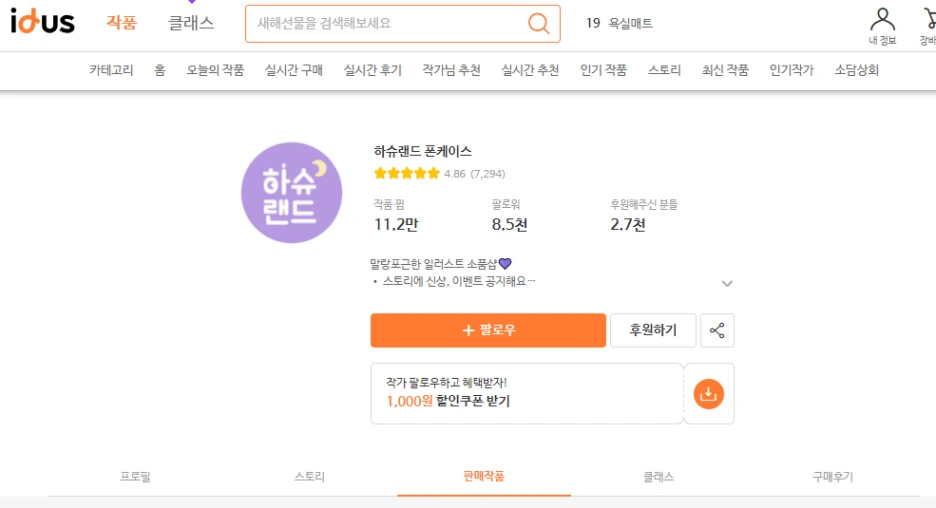Expand the shop description chevron
Image resolution: width=936 pixels, height=508 pixels.
[726, 284]
